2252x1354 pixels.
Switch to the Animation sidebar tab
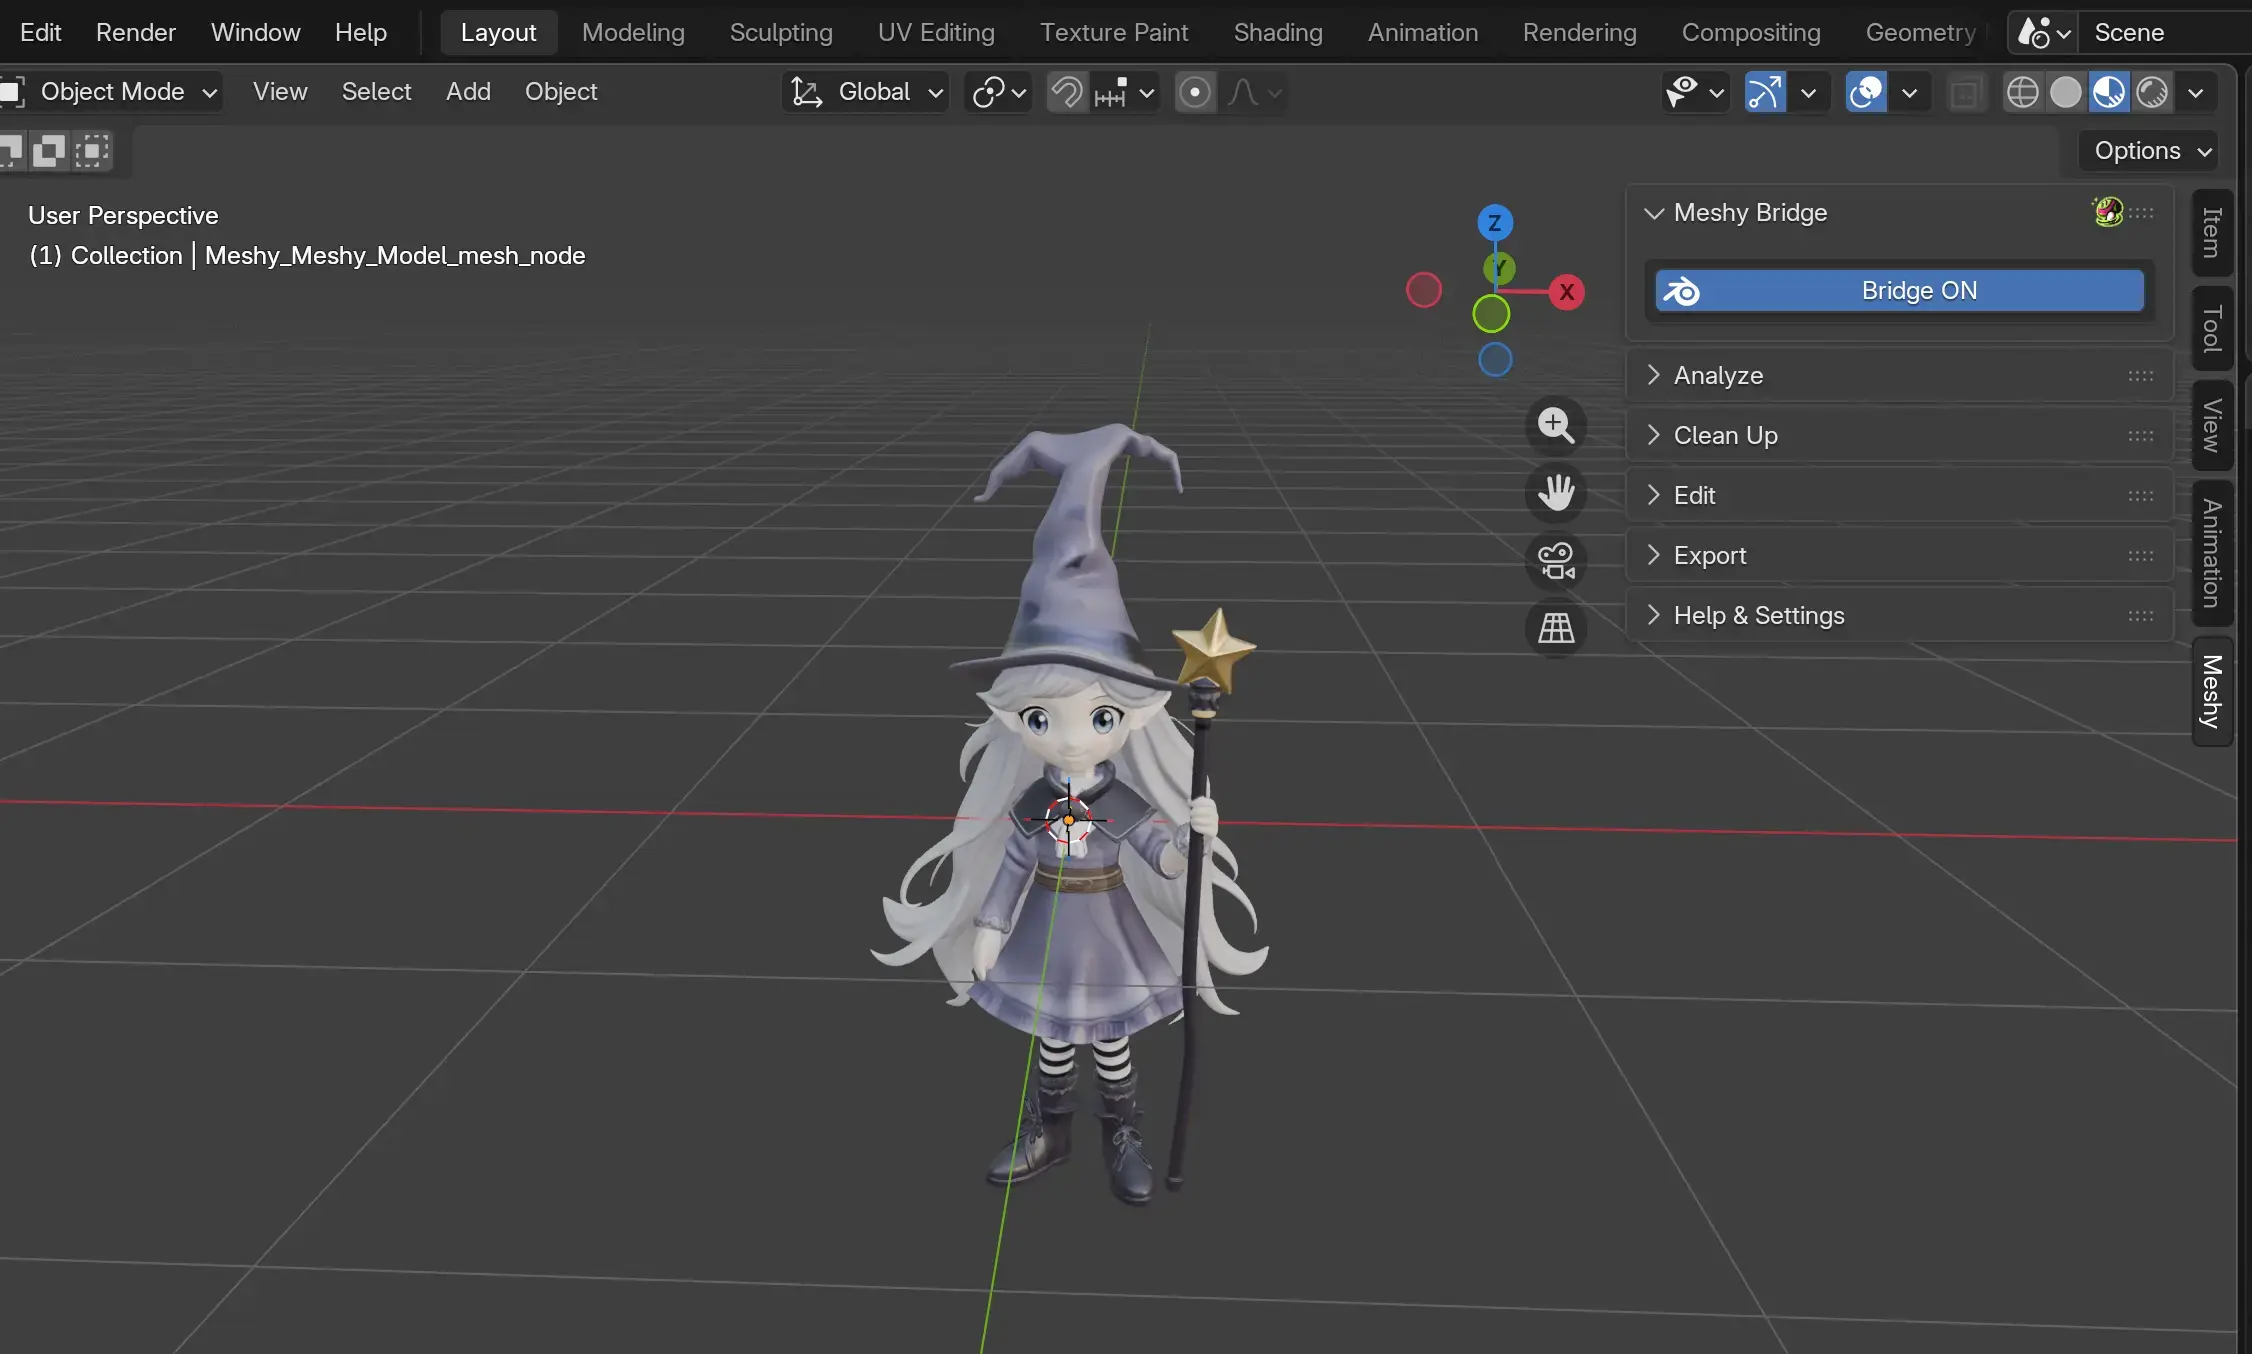click(x=2211, y=553)
